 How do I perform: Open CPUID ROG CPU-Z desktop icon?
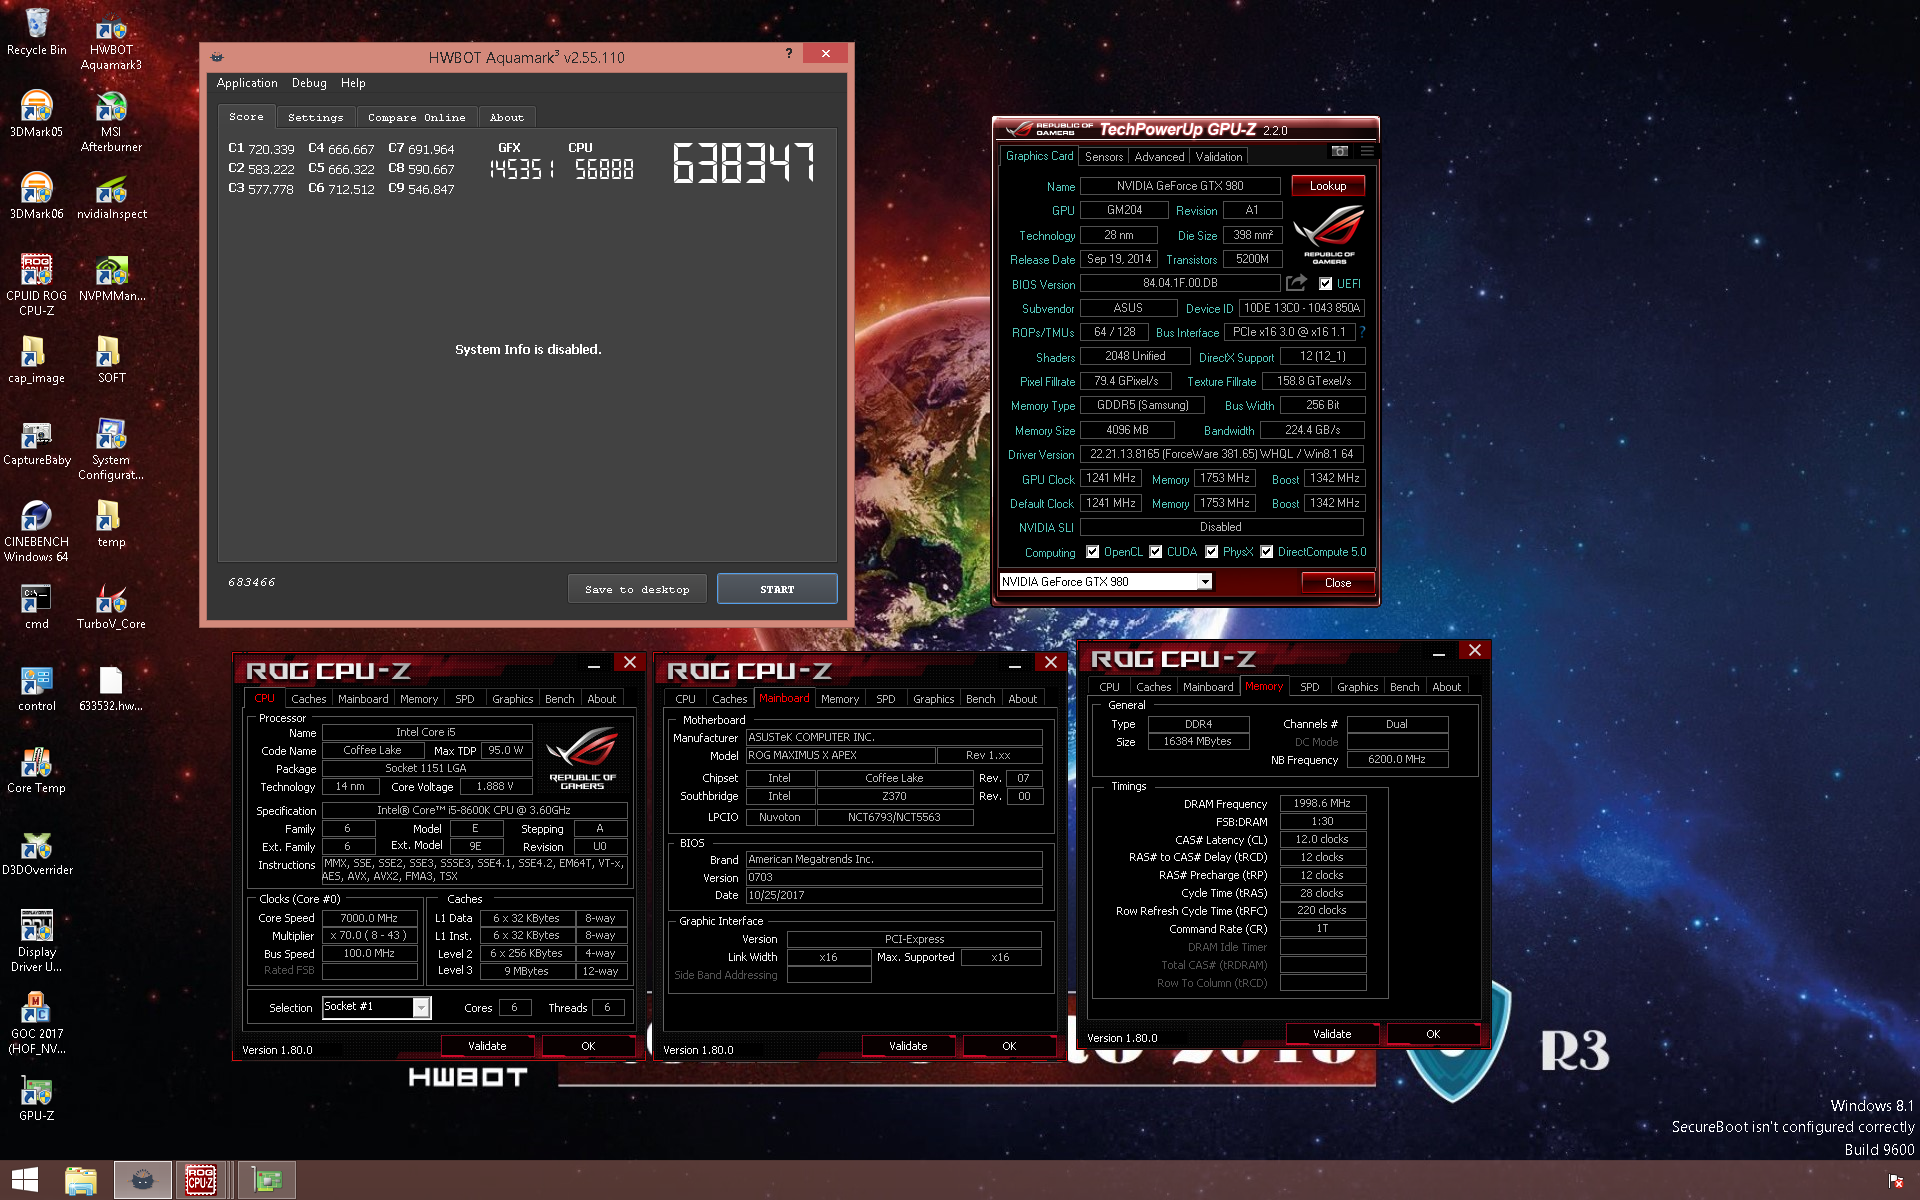tap(37, 286)
